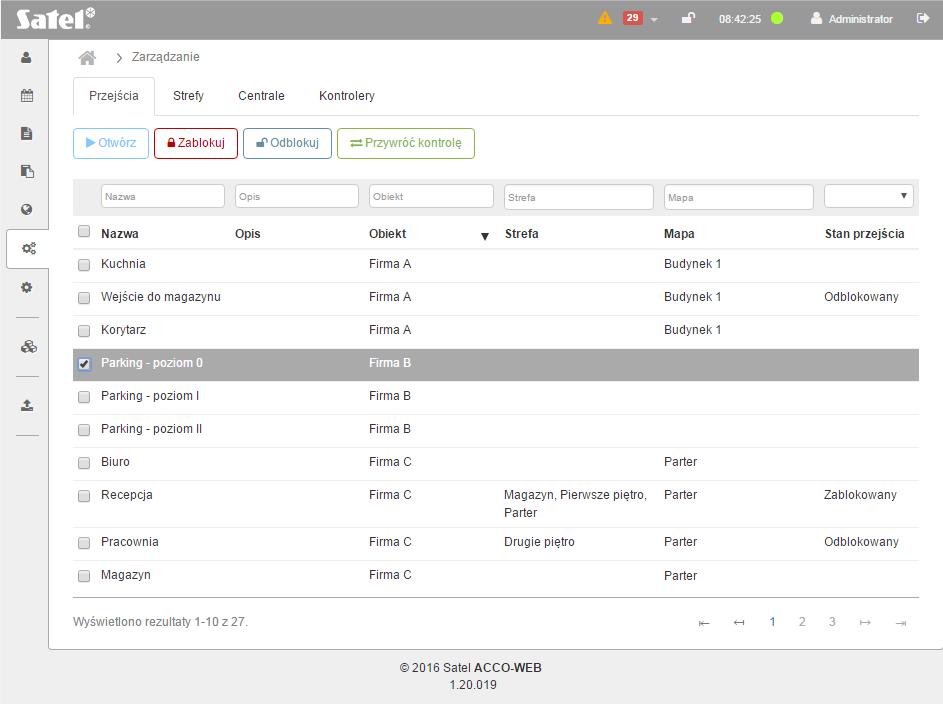Go to page 2
This screenshot has height=704, width=943.
[802, 622]
